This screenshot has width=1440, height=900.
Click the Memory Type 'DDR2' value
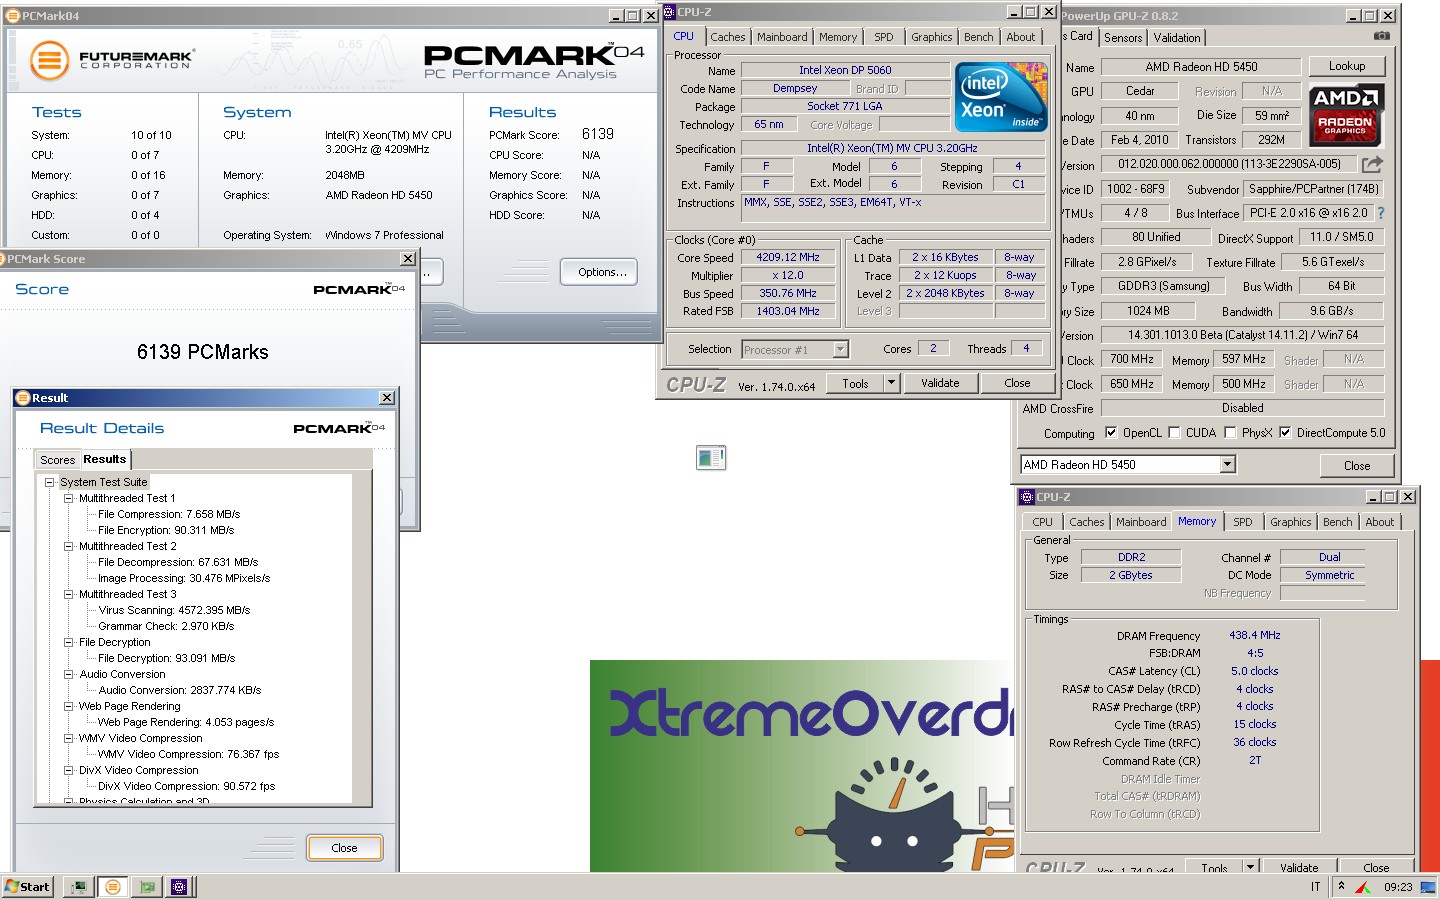[1132, 557]
